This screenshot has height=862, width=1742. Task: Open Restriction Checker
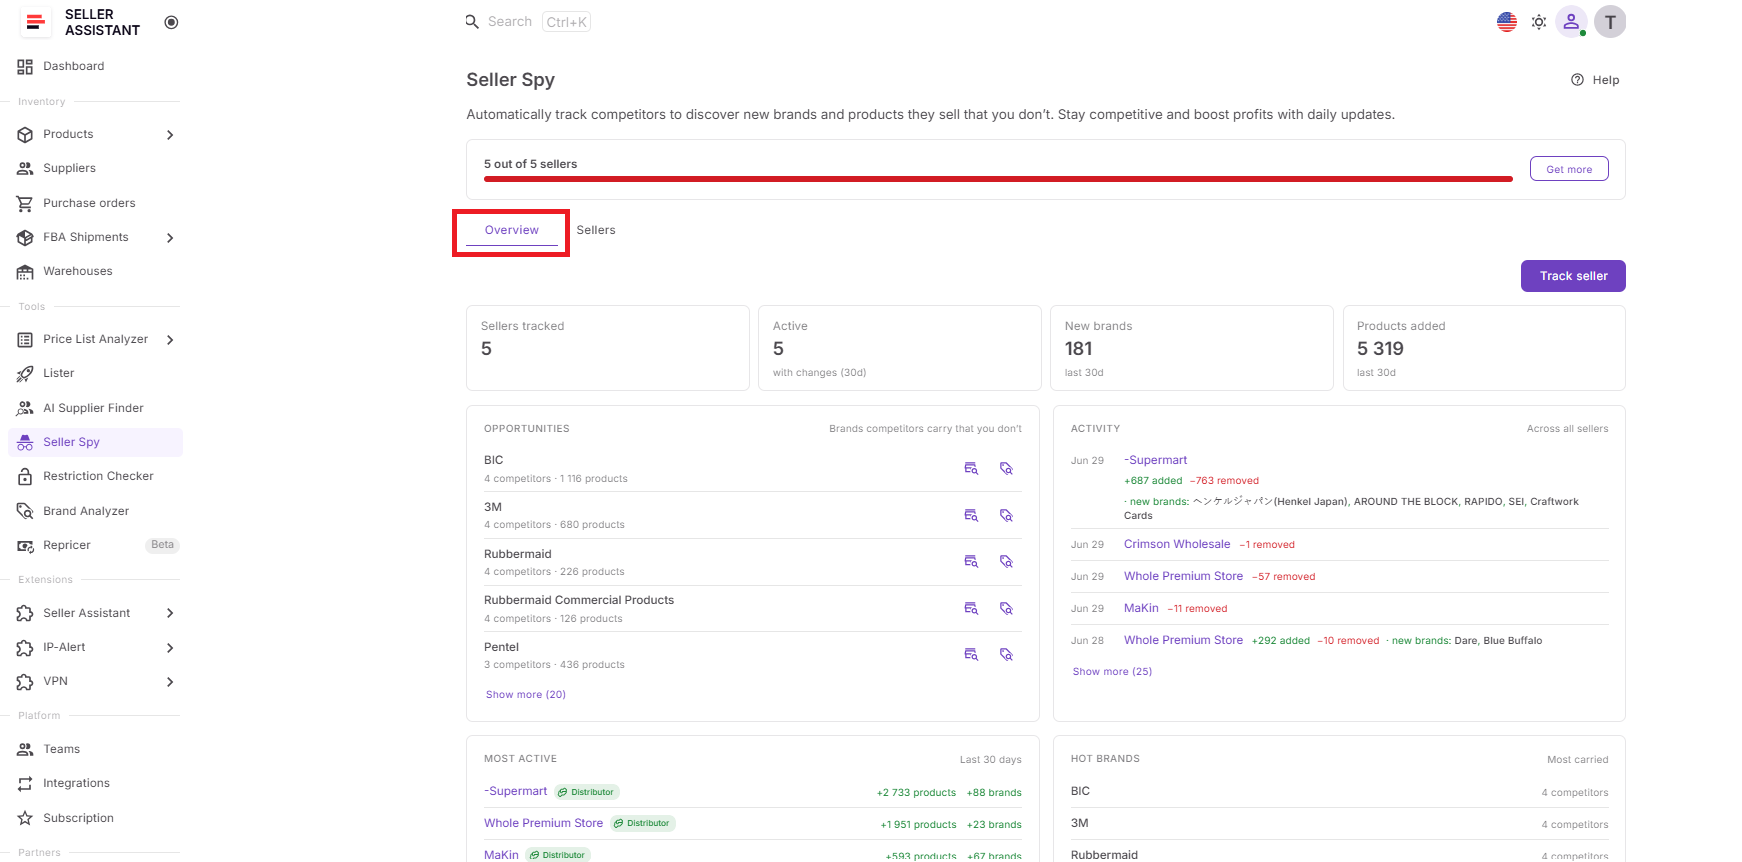(98, 476)
